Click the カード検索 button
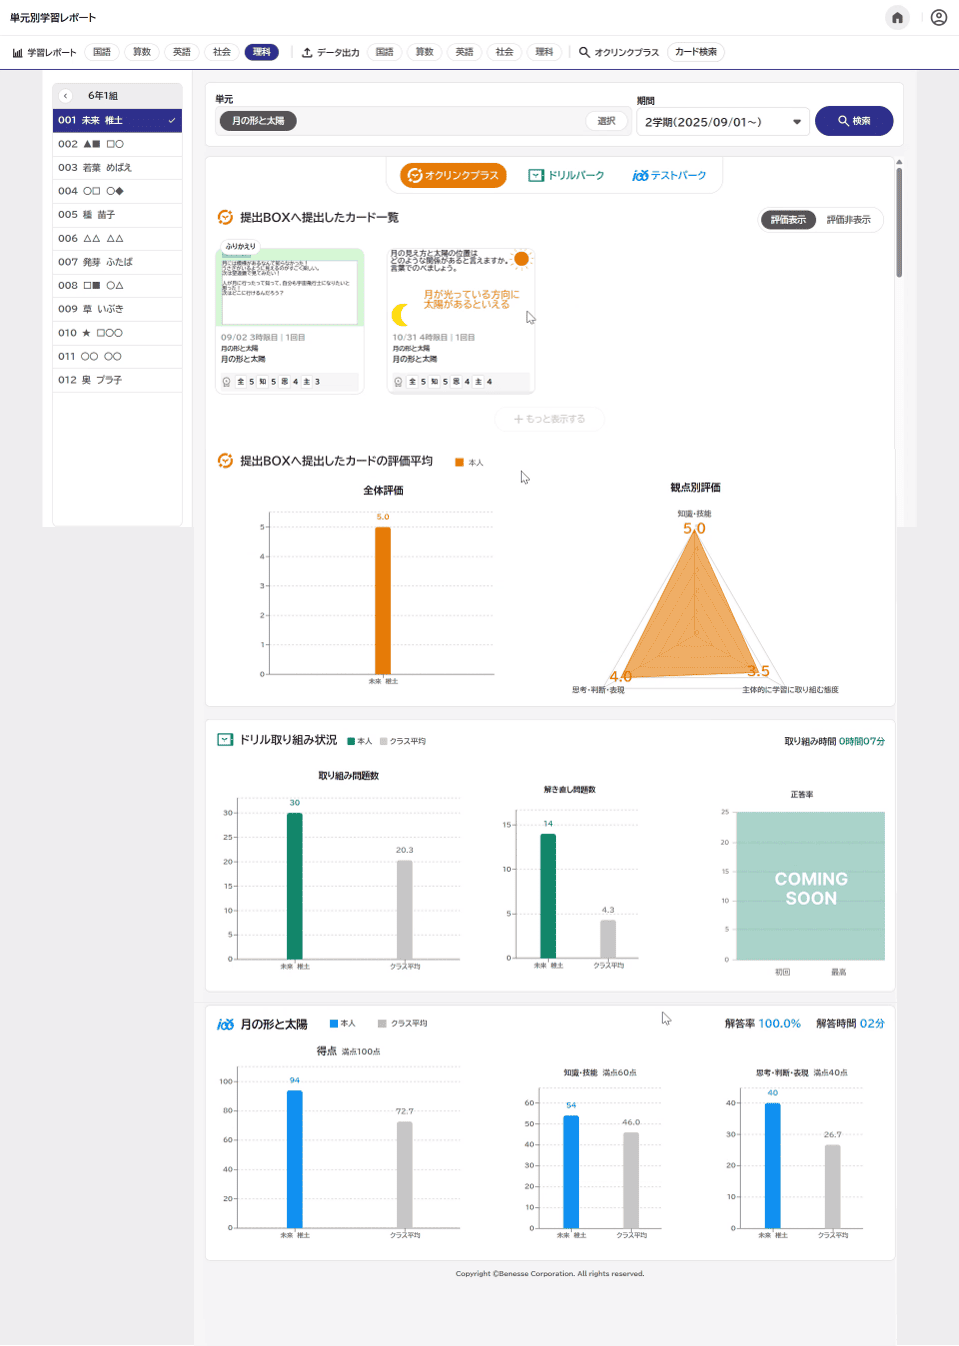Screen dimensions: 959x1346 pyautogui.click(x=695, y=52)
